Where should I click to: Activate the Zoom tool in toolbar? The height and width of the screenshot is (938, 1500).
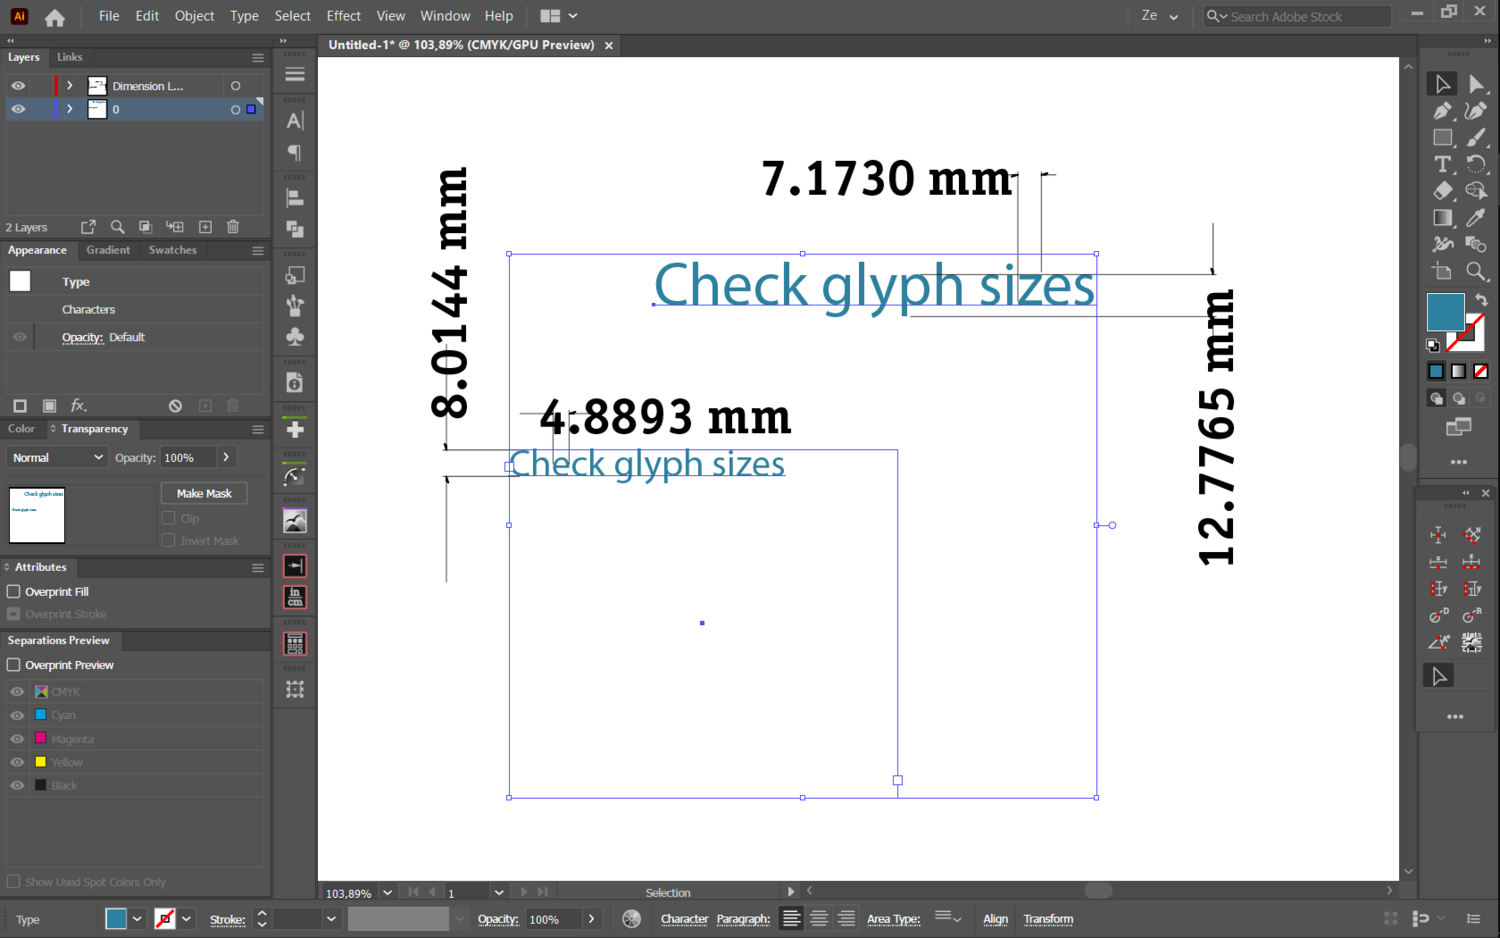coord(1476,271)
